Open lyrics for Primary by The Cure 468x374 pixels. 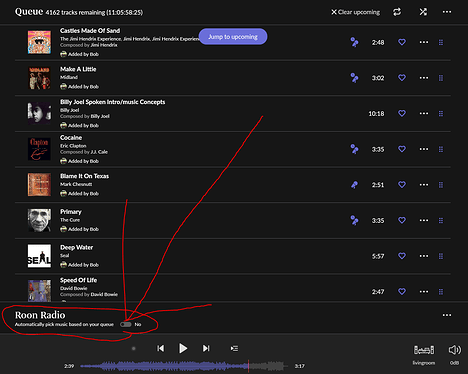click(354, 220)
